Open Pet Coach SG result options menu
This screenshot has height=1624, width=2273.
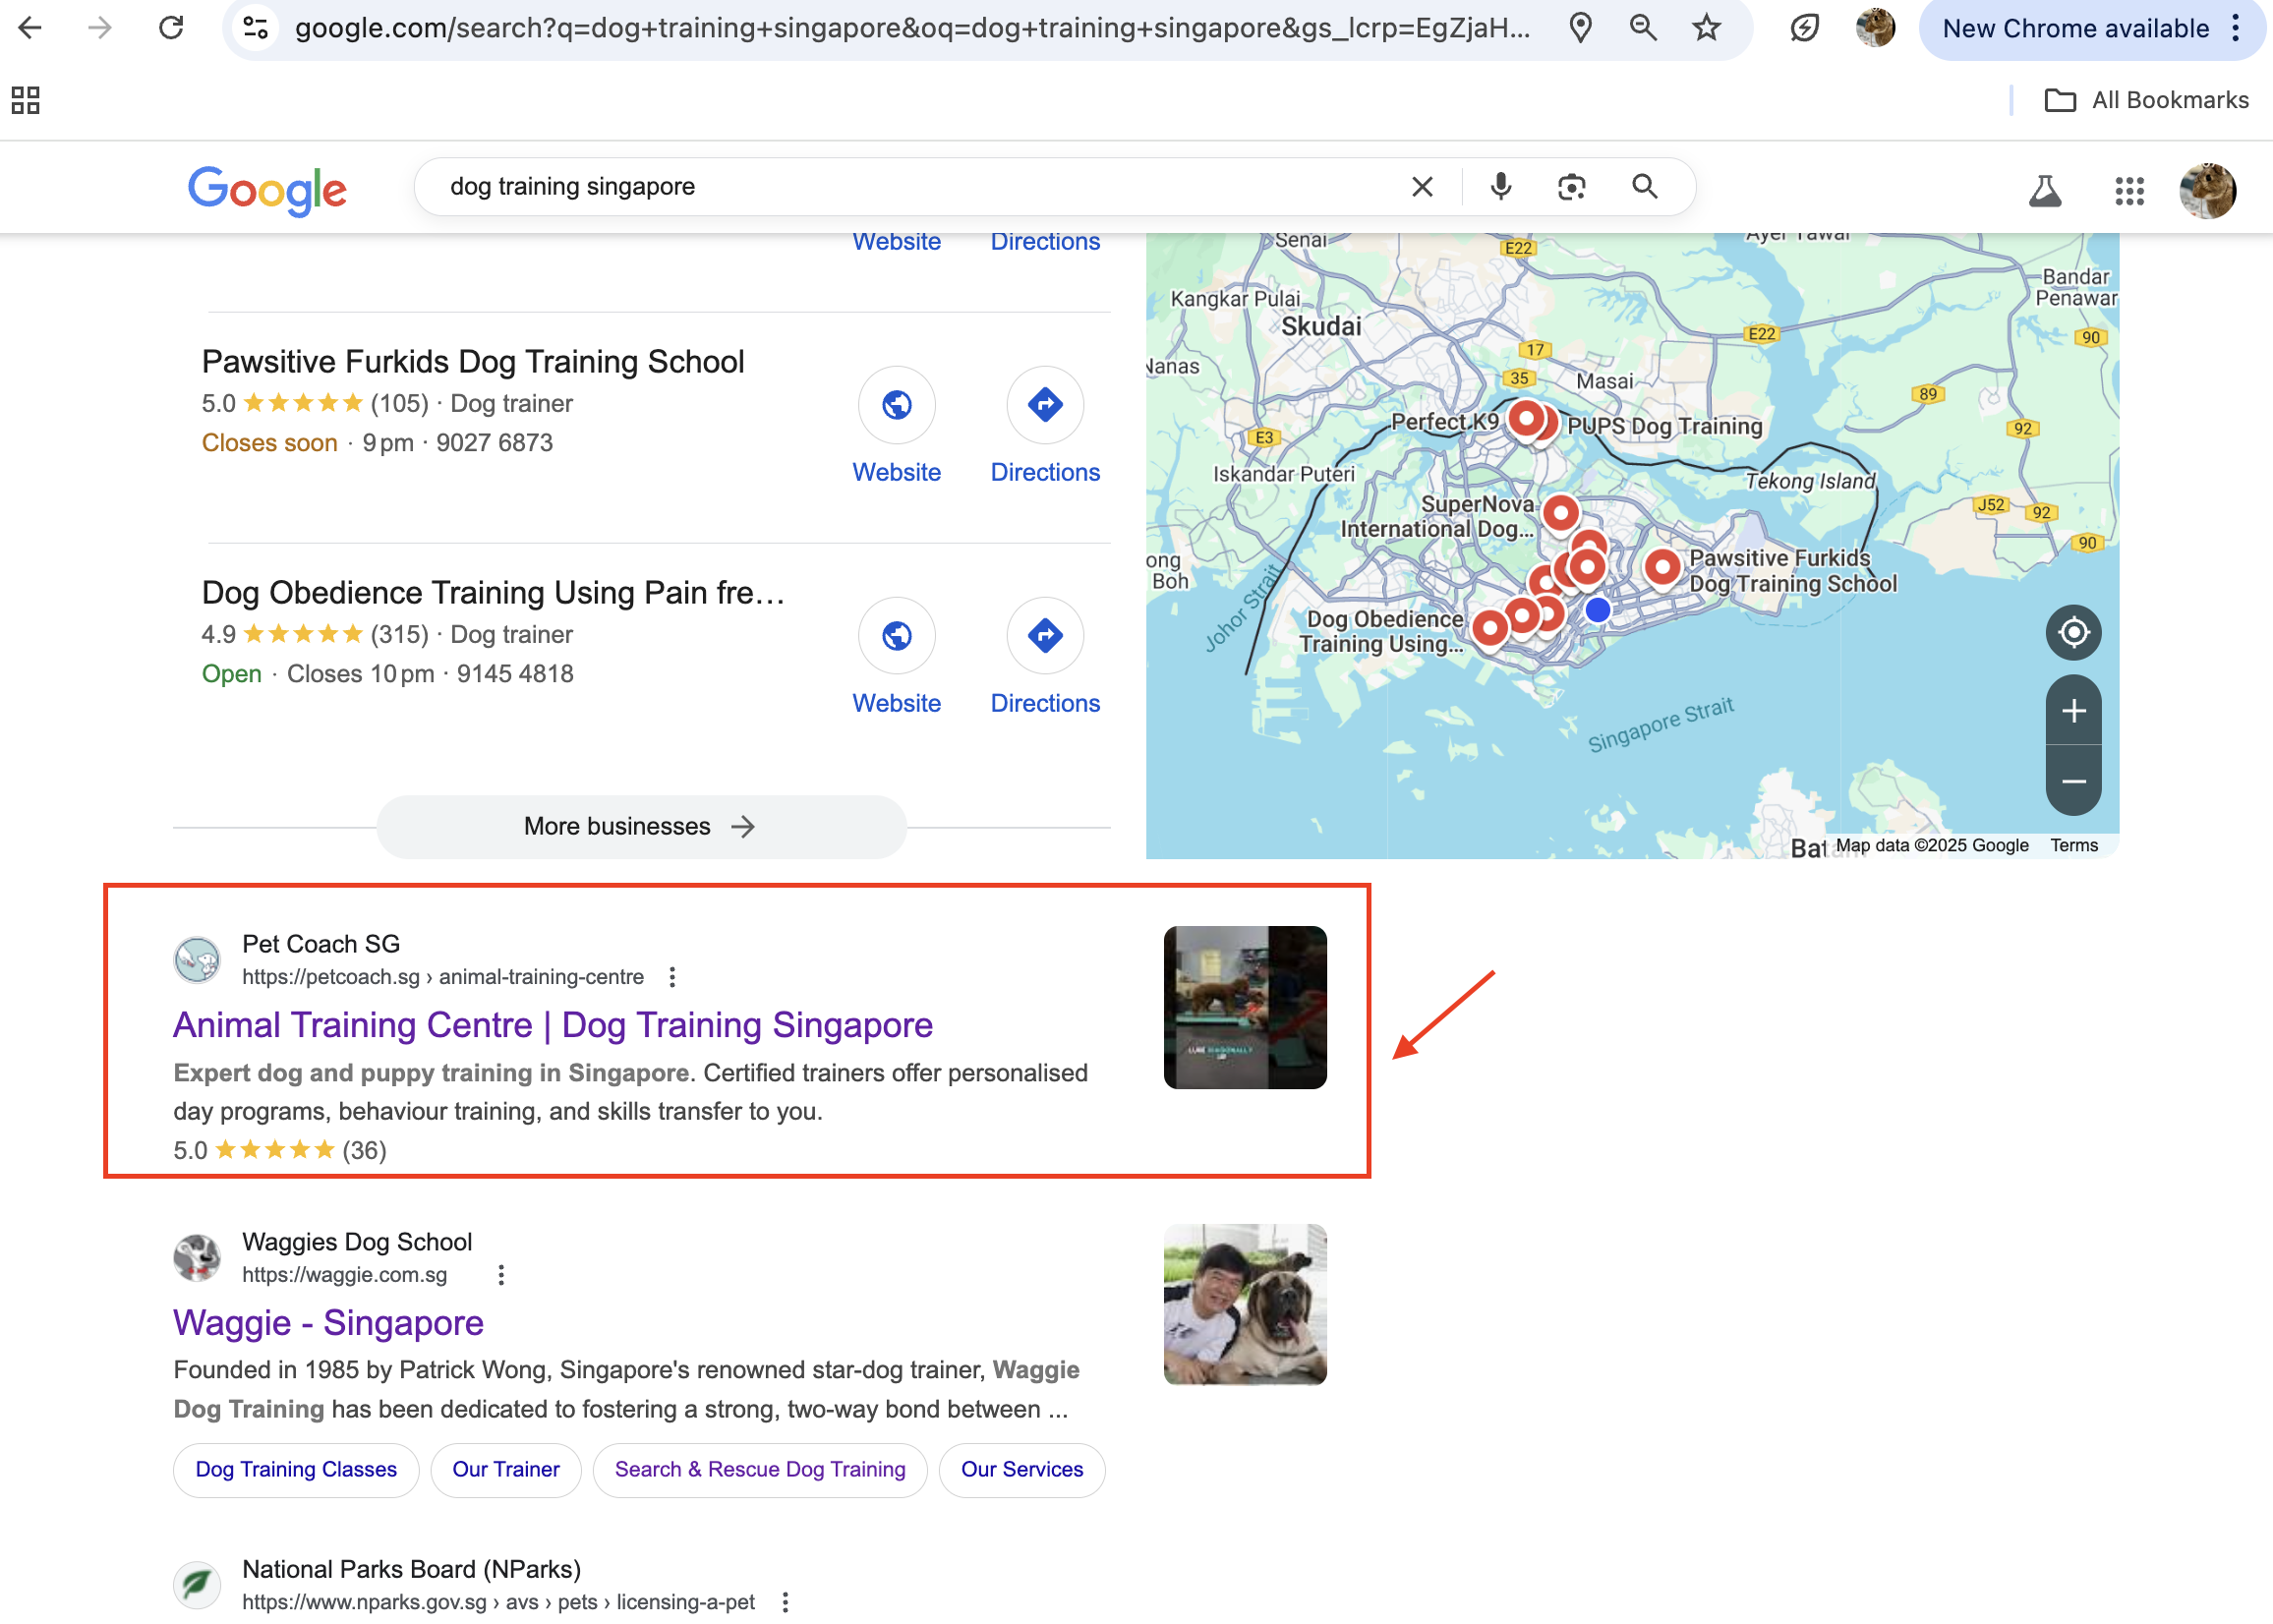pos(672,977)
